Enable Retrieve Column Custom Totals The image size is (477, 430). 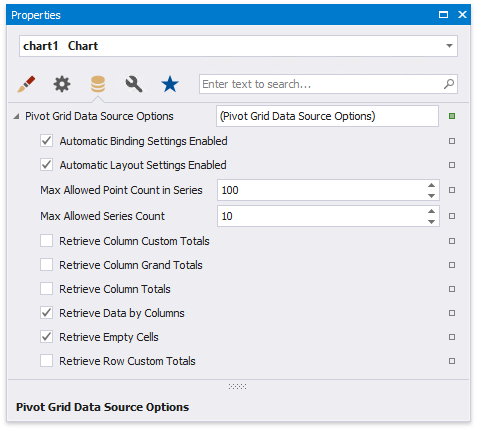(46, 241)
